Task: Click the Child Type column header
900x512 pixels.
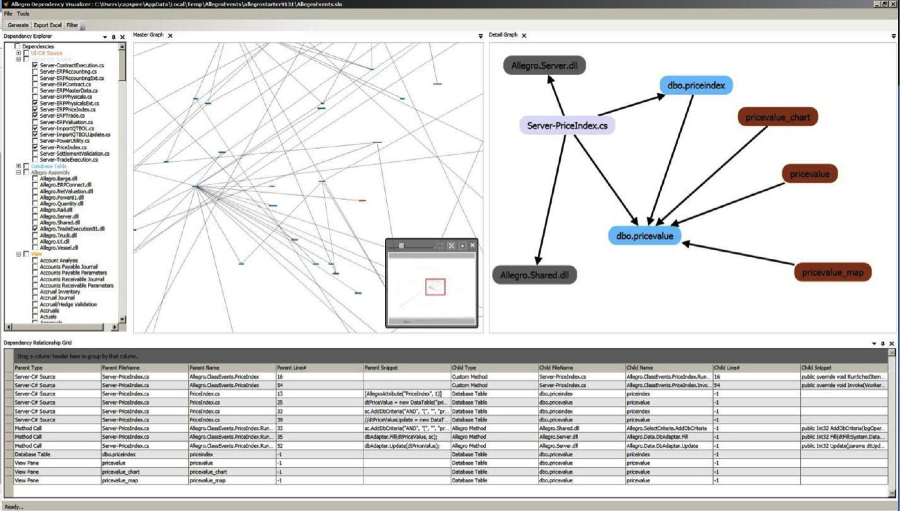Action: click(493, 368)
